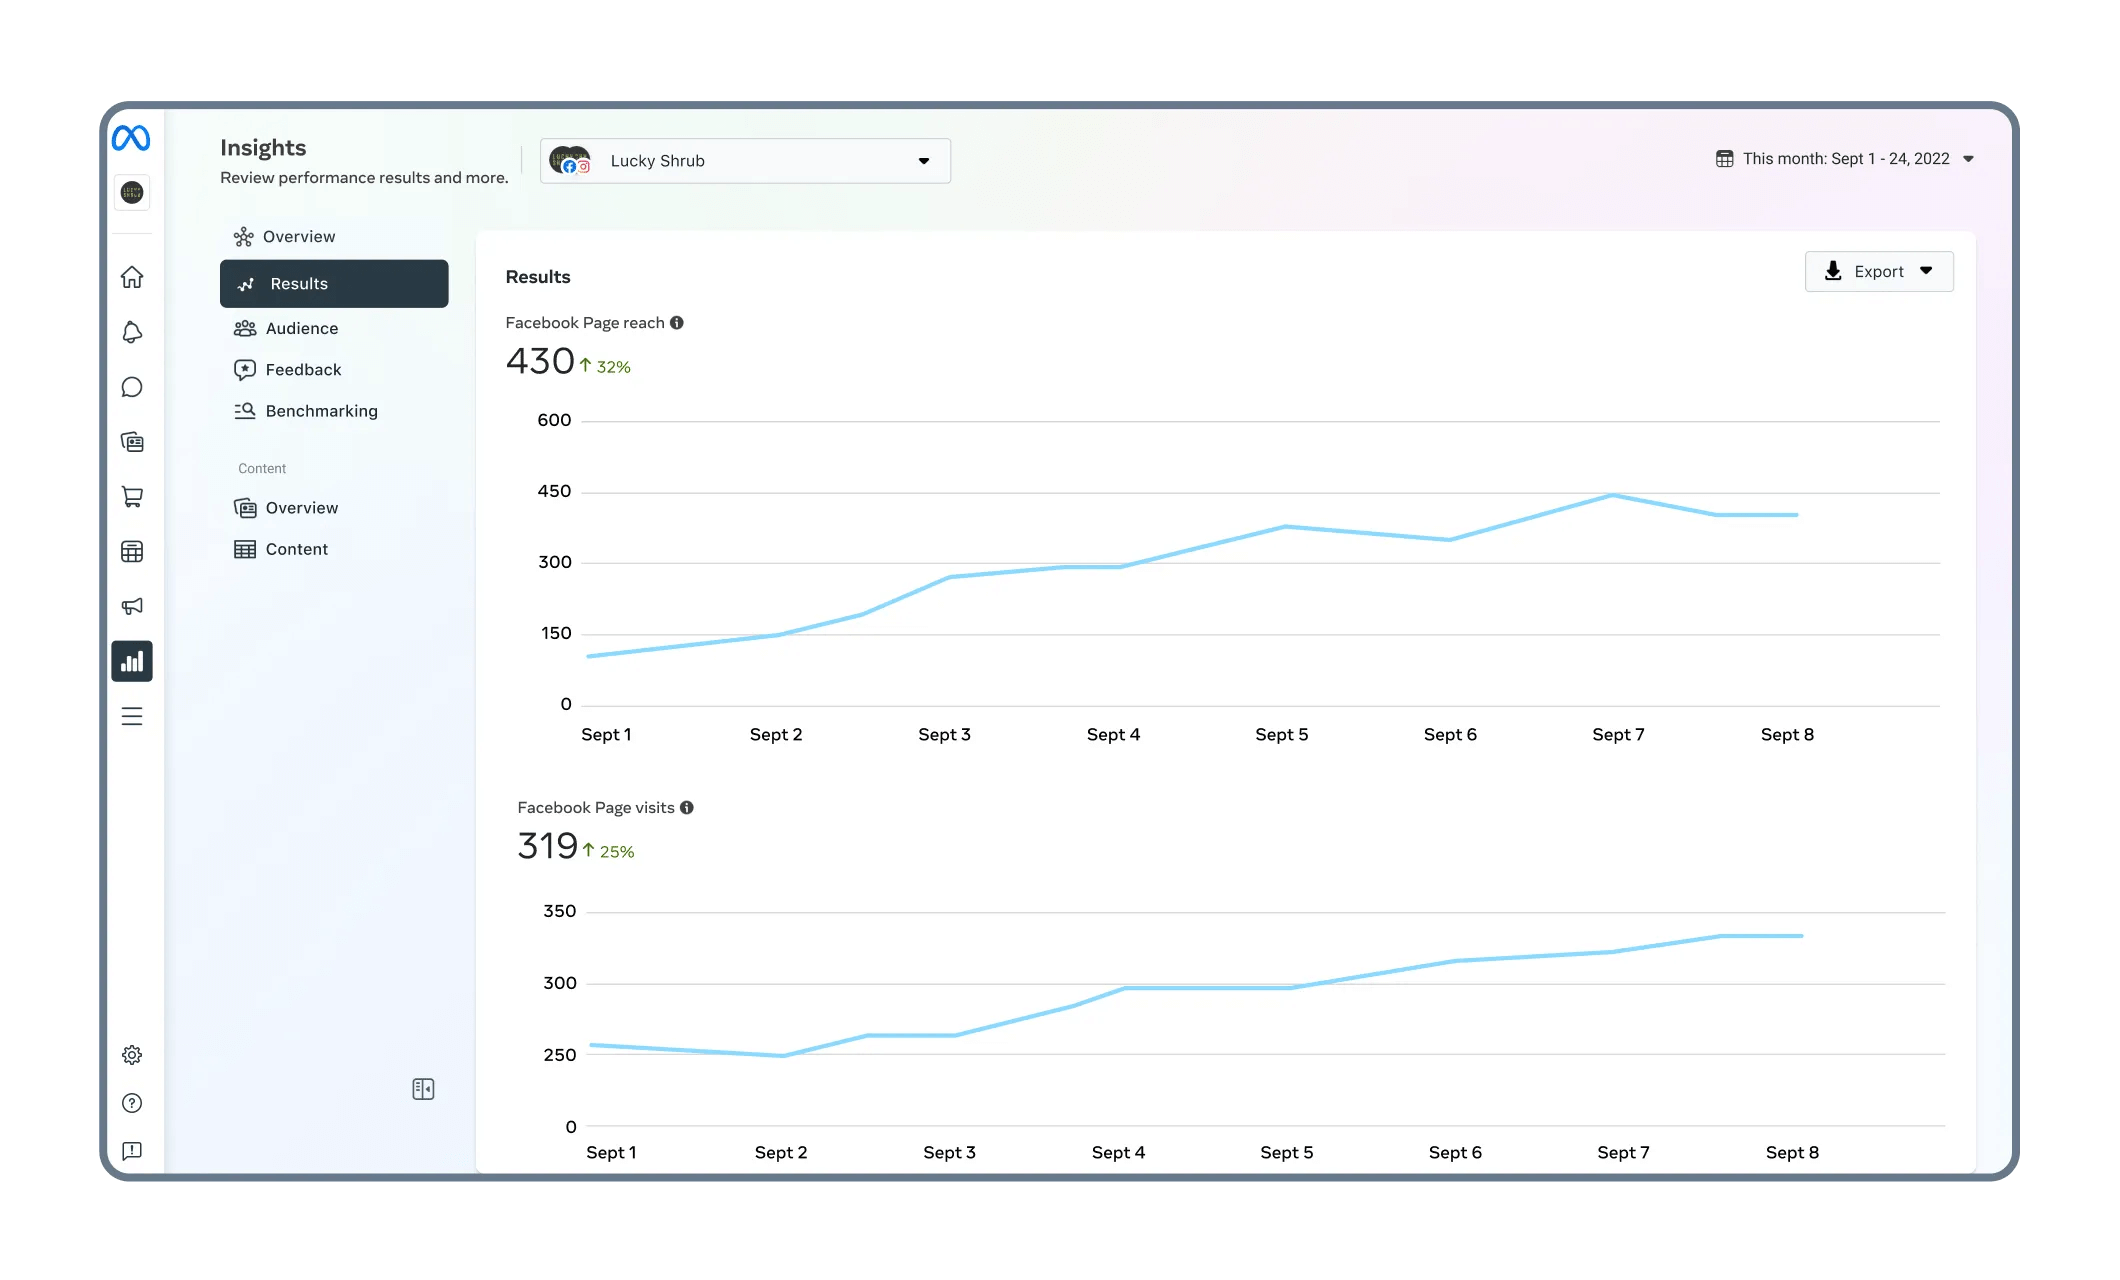The width and height of the screenshot is (2120, 1280).
Task: Open the Benchmarking section
Action: (320, 410)
